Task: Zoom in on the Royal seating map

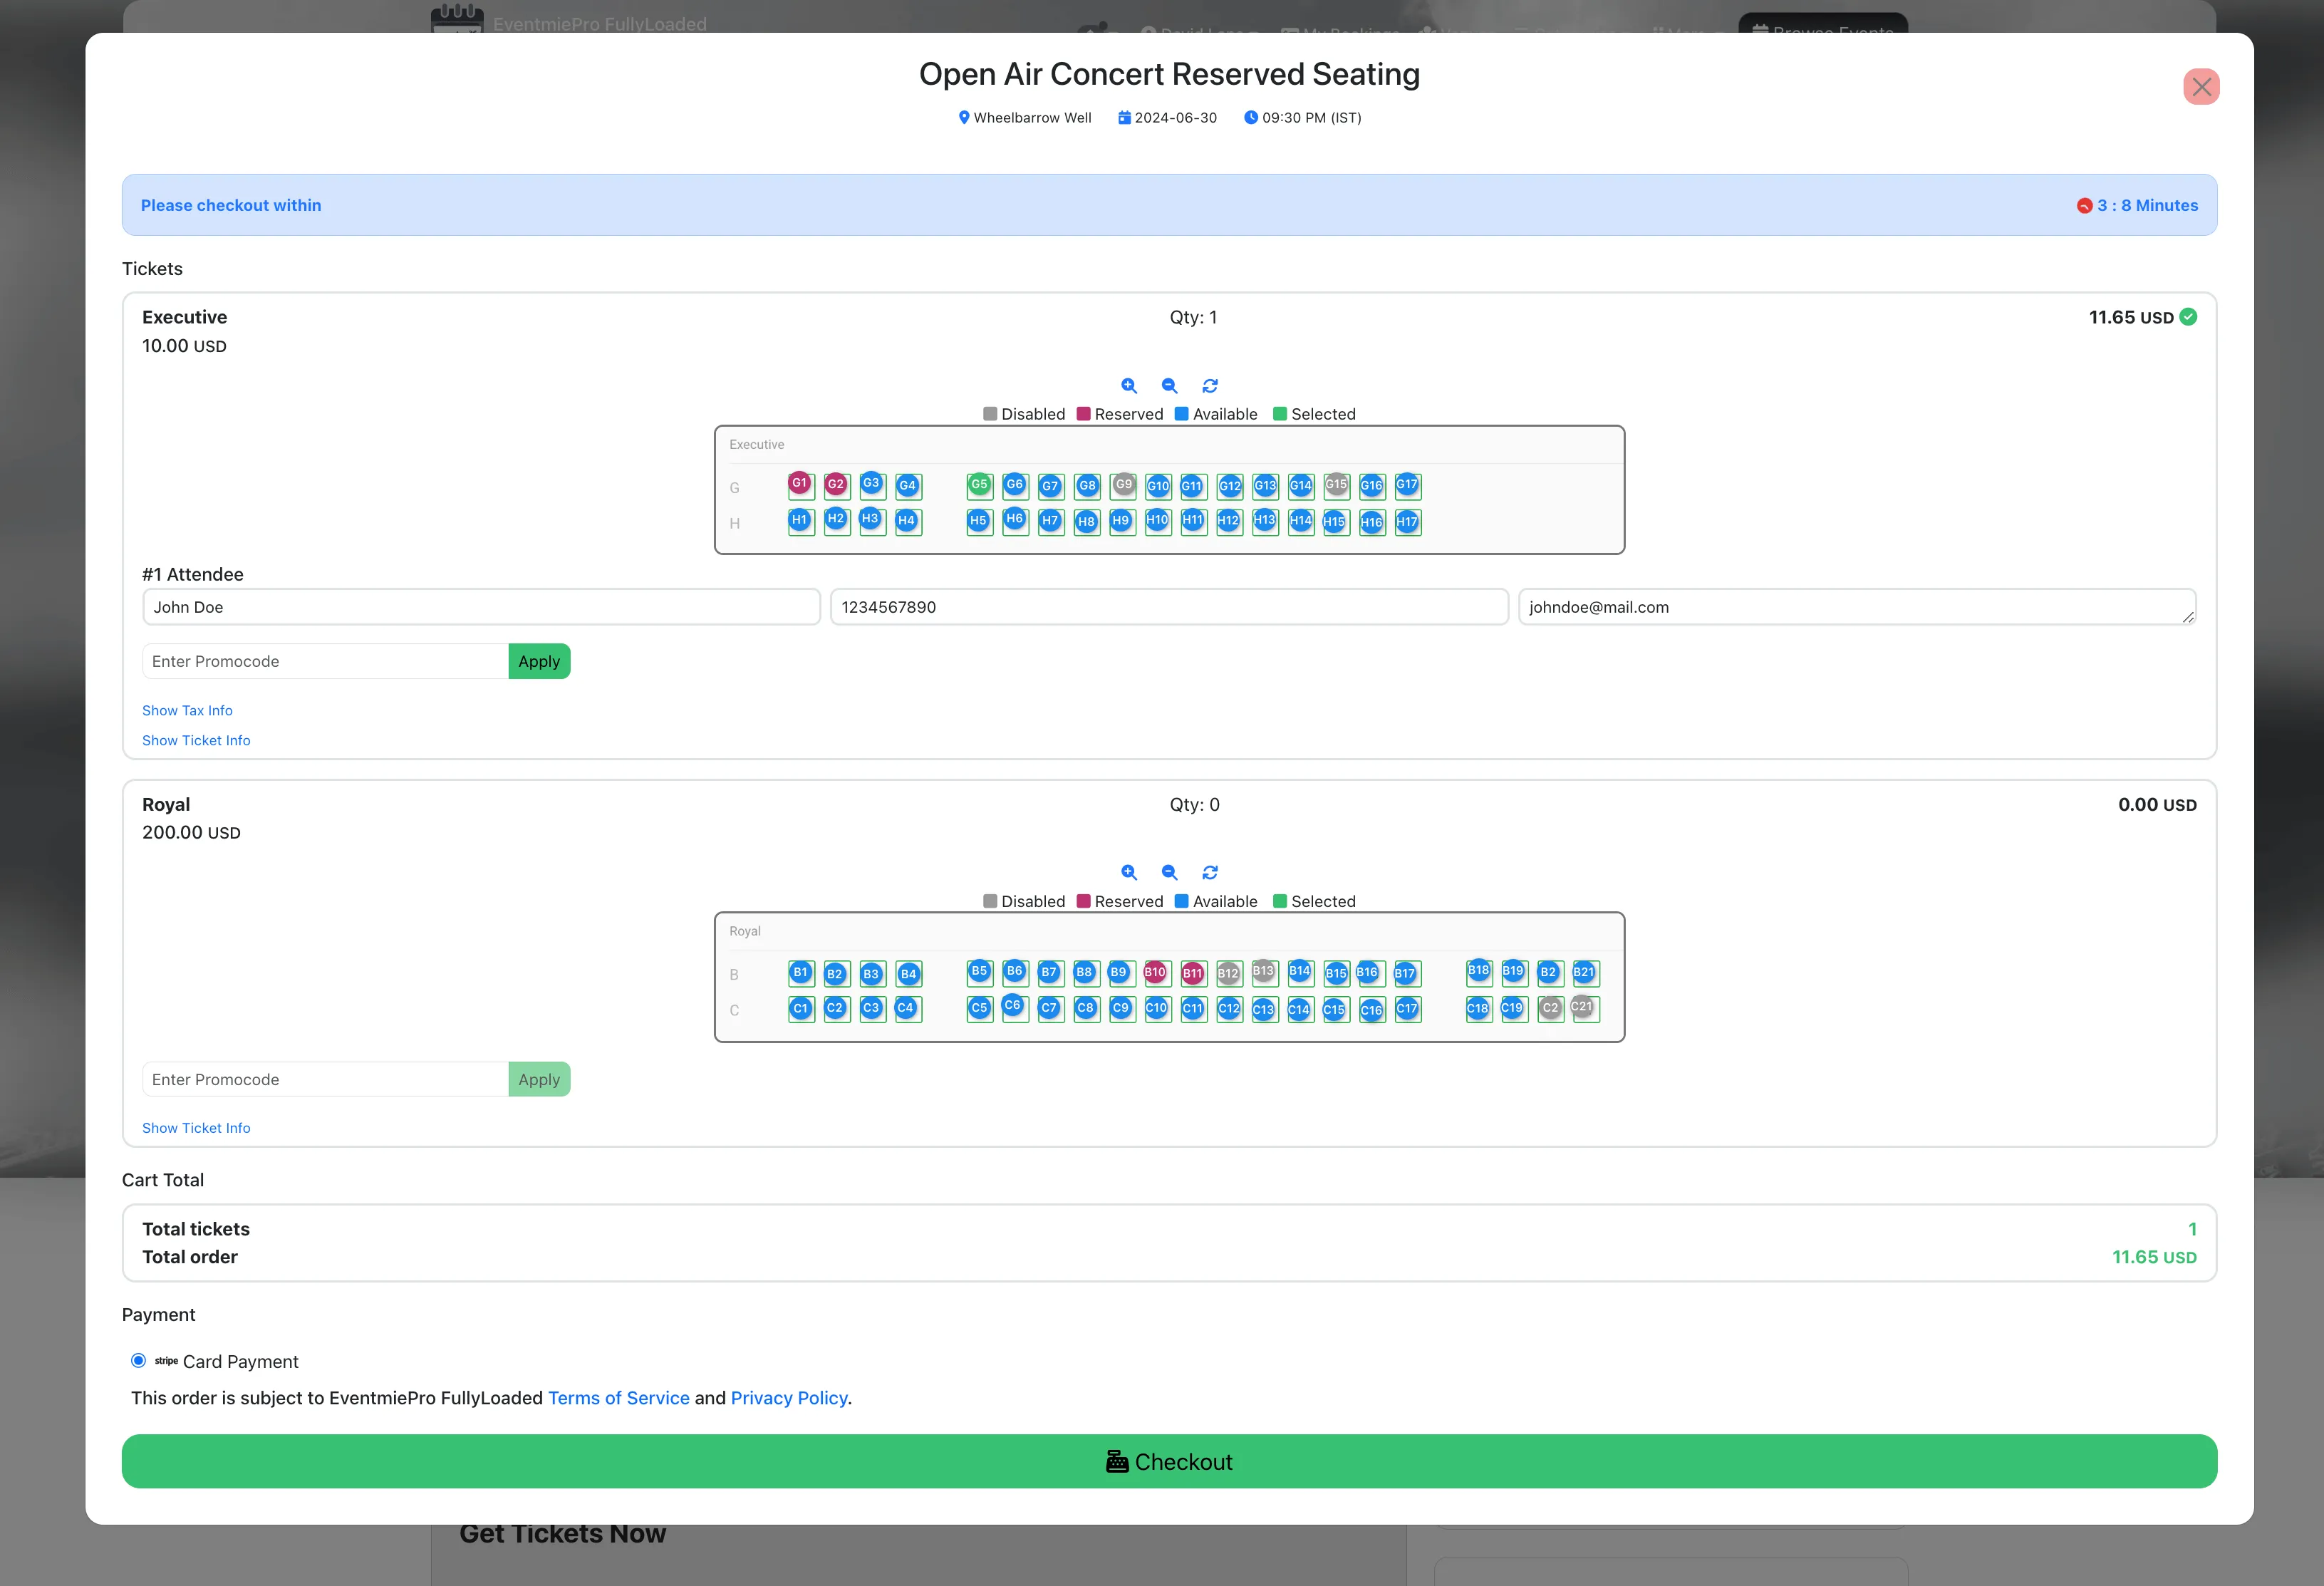Action: [1129, 872]
